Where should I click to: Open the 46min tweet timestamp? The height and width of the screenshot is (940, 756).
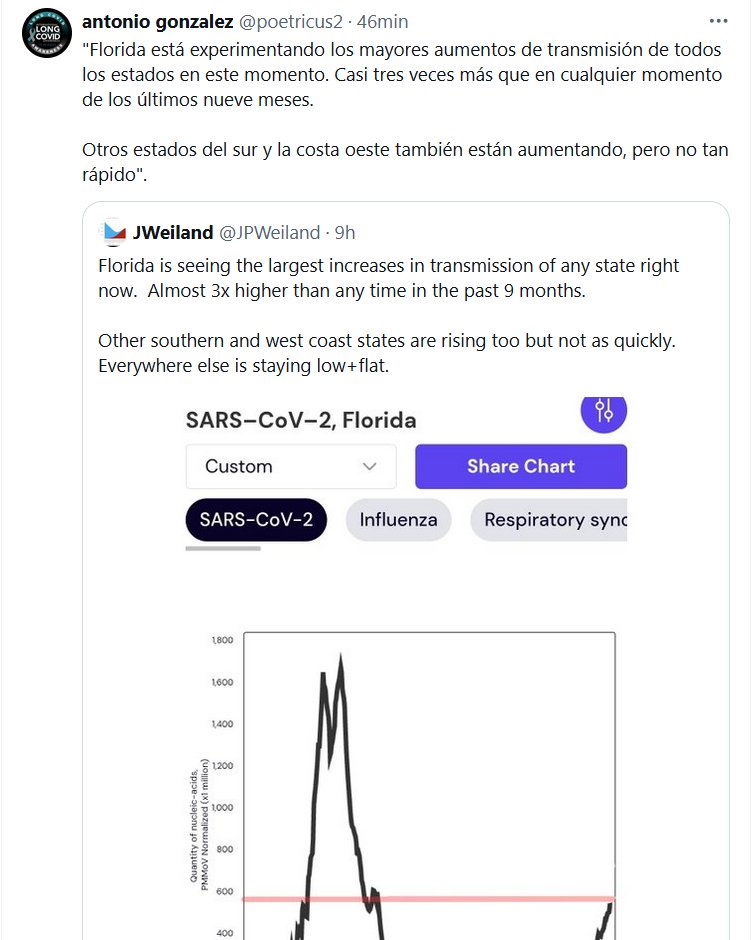click(383, 21)
